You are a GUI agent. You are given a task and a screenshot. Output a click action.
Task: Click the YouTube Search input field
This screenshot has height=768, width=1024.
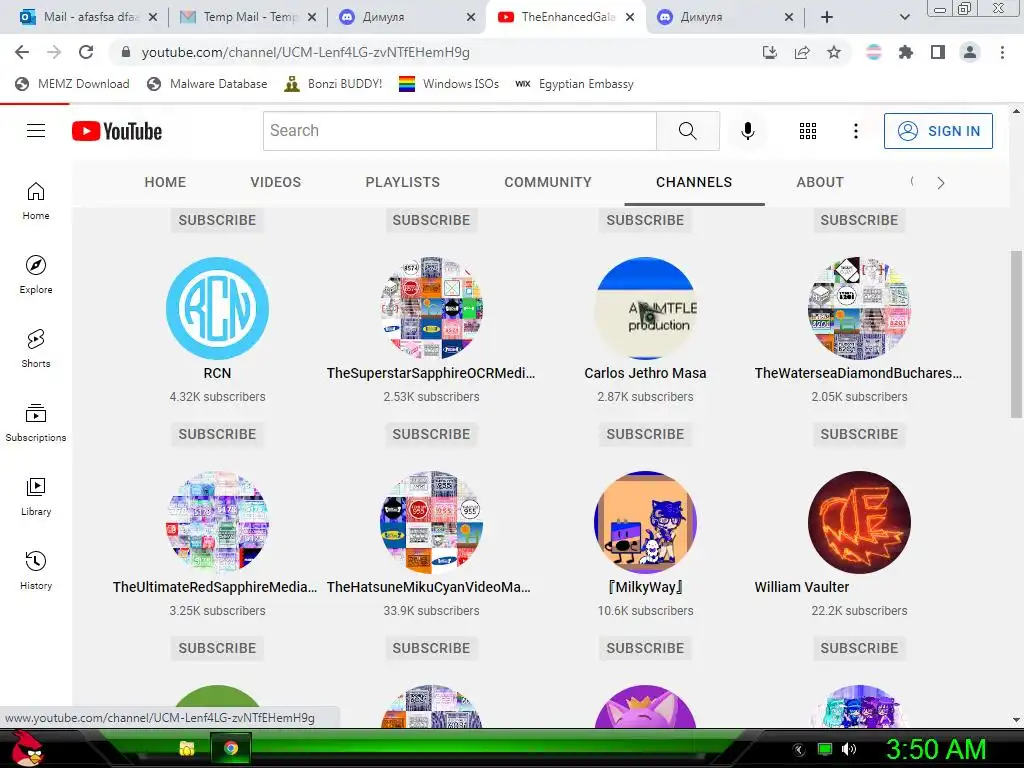tap(460, 131)
